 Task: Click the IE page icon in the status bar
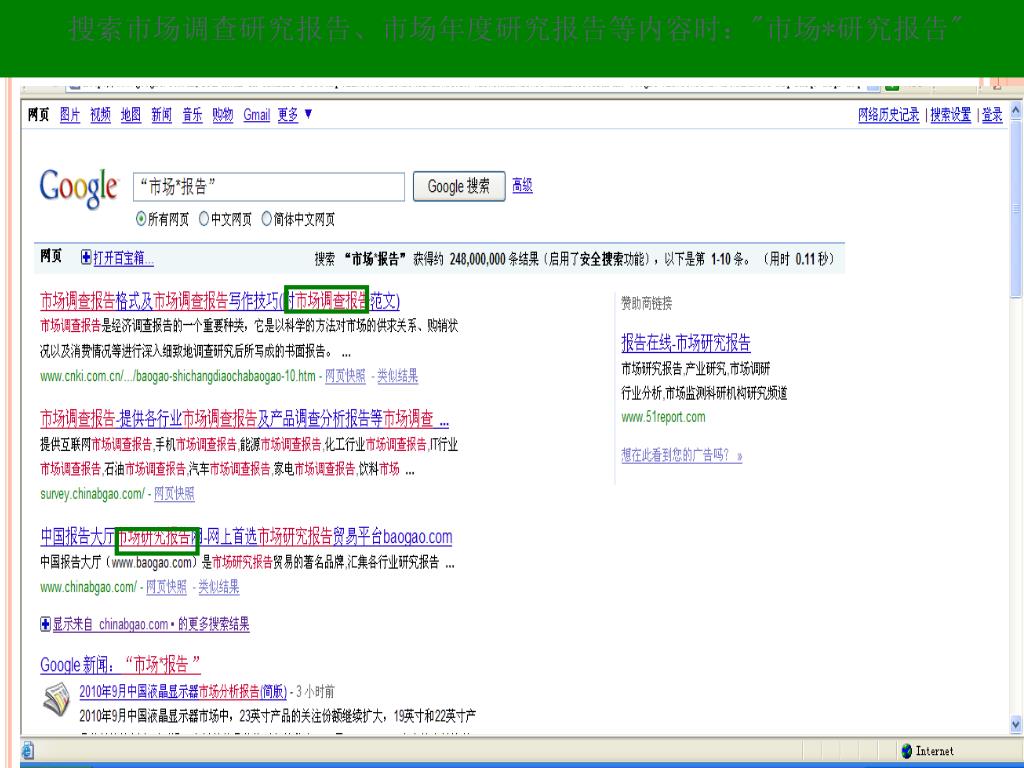[x=27, y=751]
